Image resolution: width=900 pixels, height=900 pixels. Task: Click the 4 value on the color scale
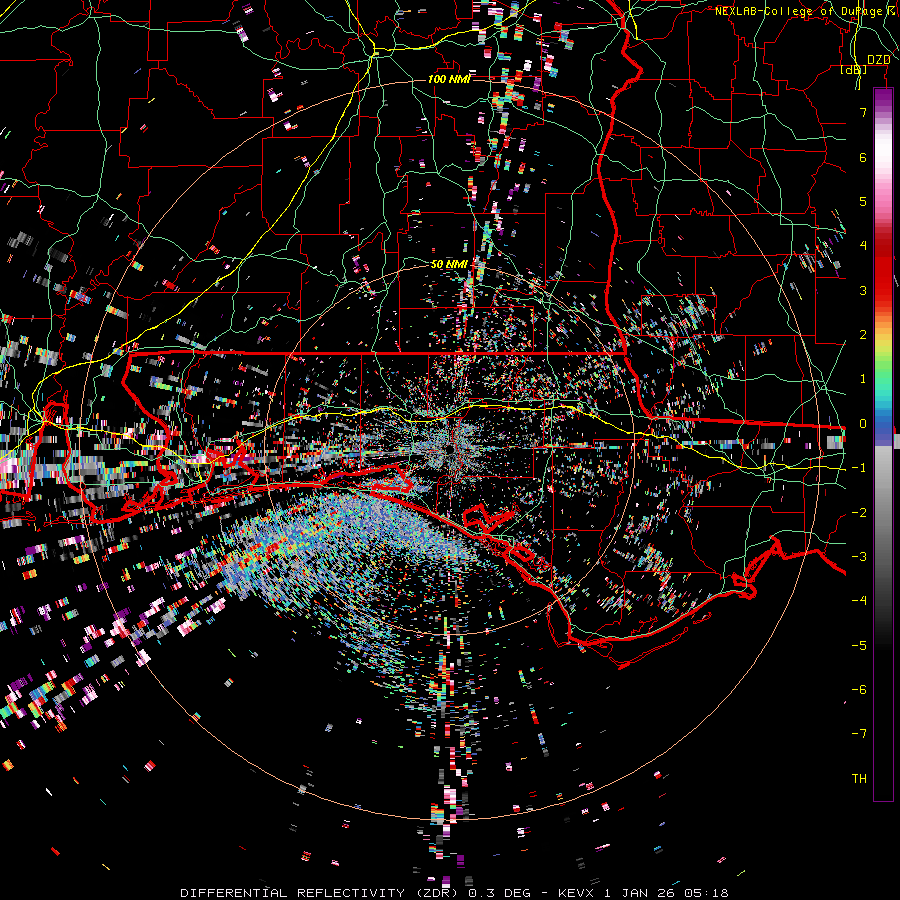point(863,246)
